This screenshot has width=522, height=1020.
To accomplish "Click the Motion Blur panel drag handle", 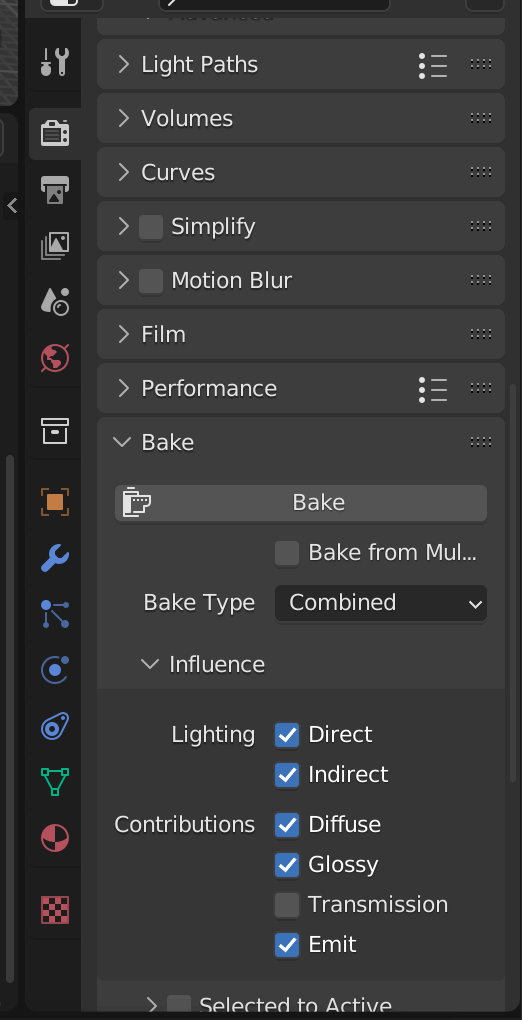I will [480, 280].
